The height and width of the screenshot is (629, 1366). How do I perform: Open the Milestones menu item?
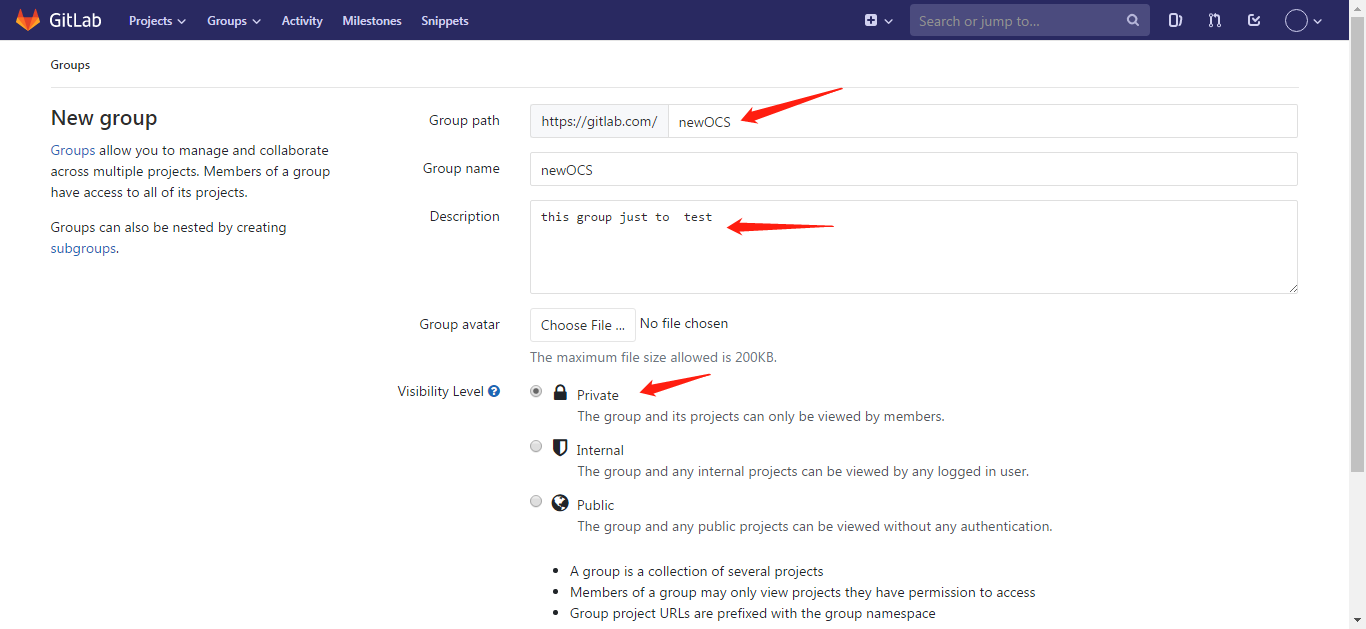point(371,20)
